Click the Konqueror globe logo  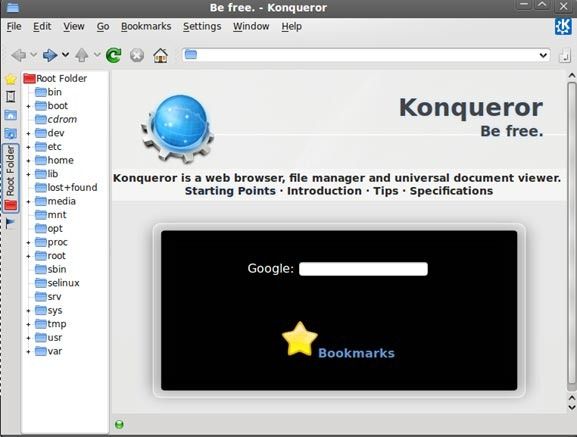tap(178, 128)
